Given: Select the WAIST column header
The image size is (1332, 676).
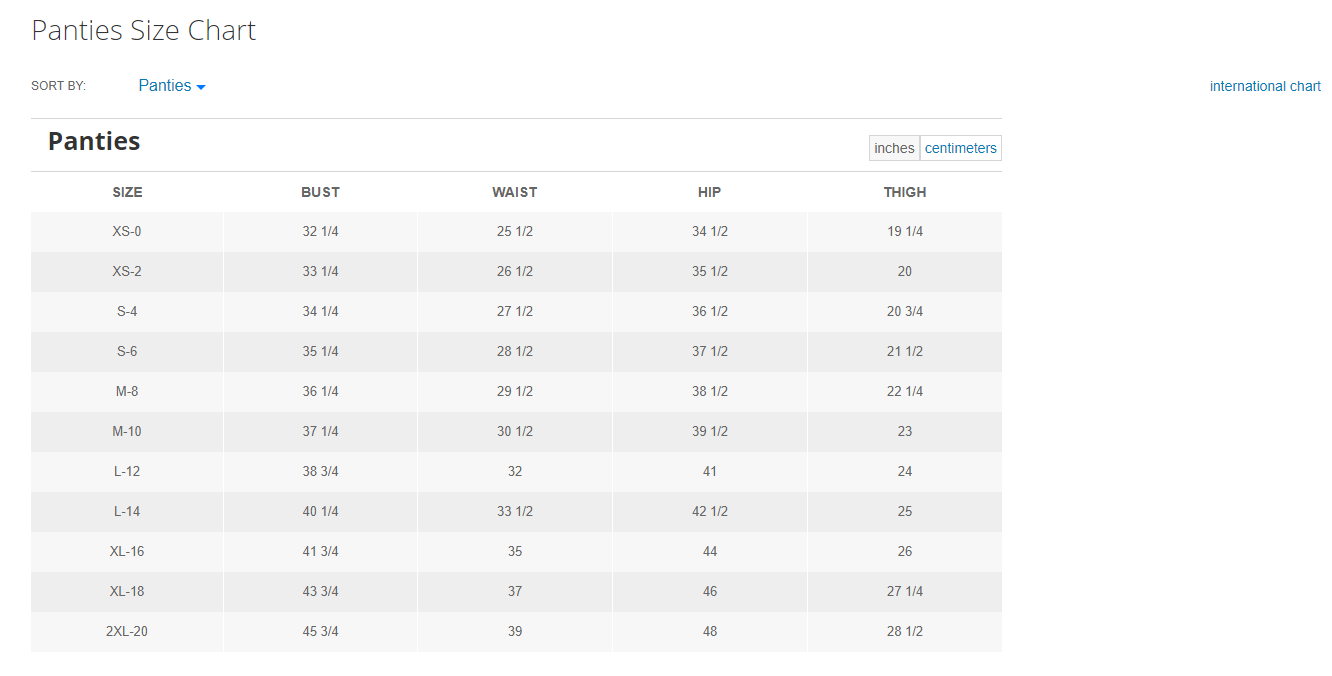Looking at the screenshot, I should [x=514, y=192].
